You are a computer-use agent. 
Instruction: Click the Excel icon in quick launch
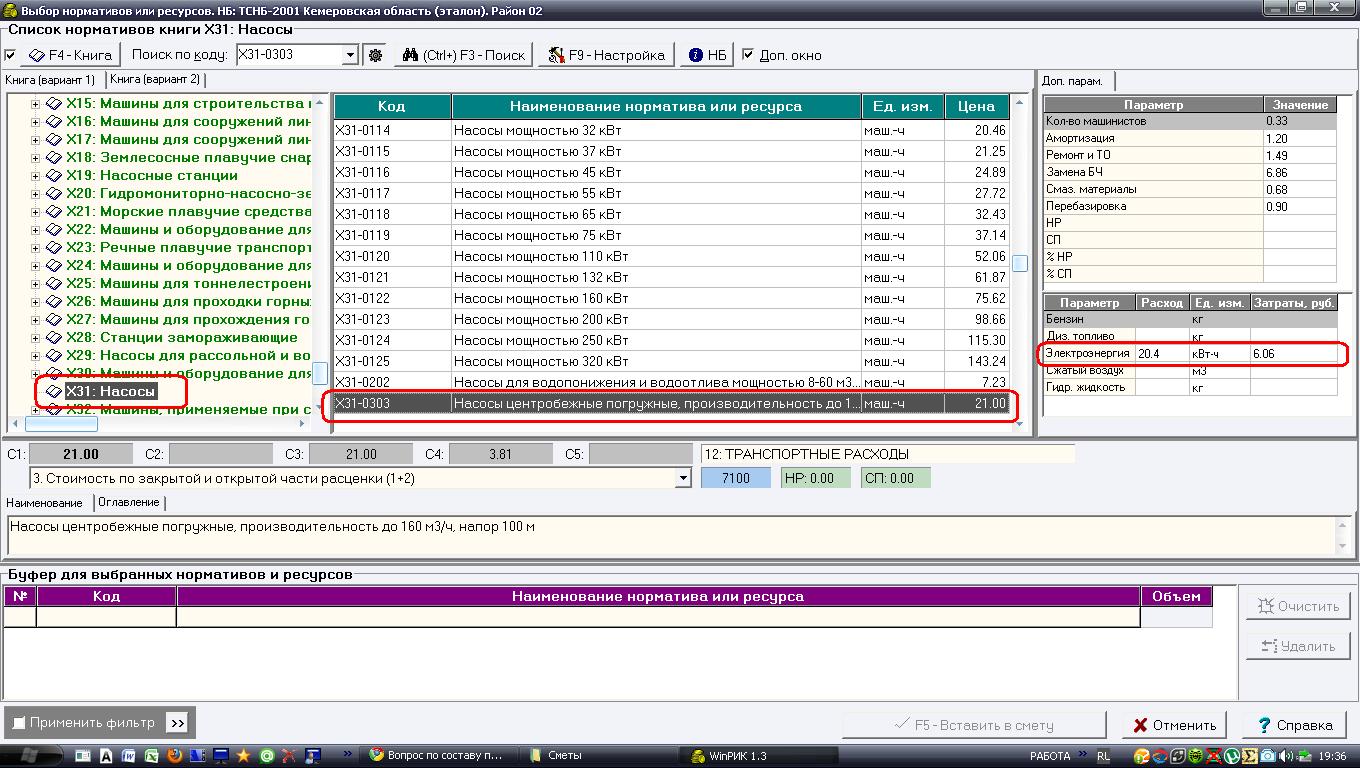click(x=151, y=756)
